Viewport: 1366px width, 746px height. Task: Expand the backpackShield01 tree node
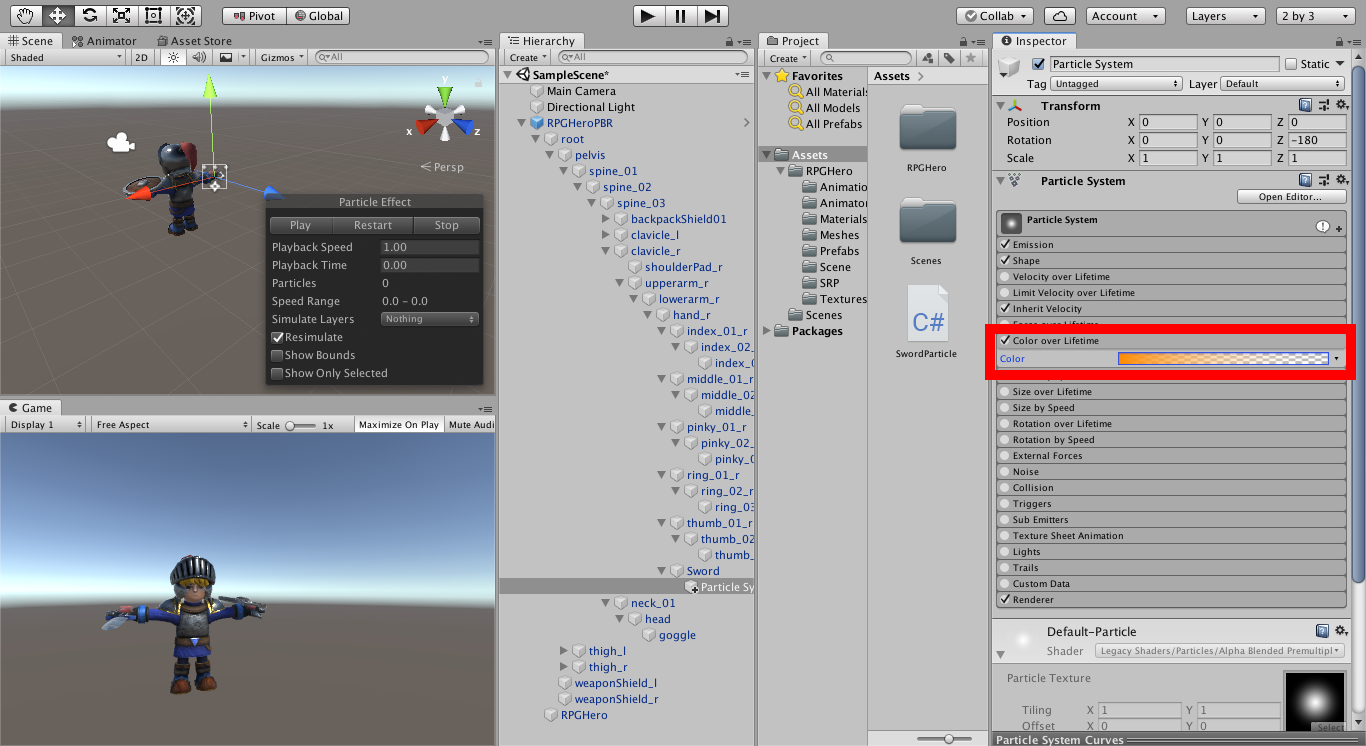(606, 219)
